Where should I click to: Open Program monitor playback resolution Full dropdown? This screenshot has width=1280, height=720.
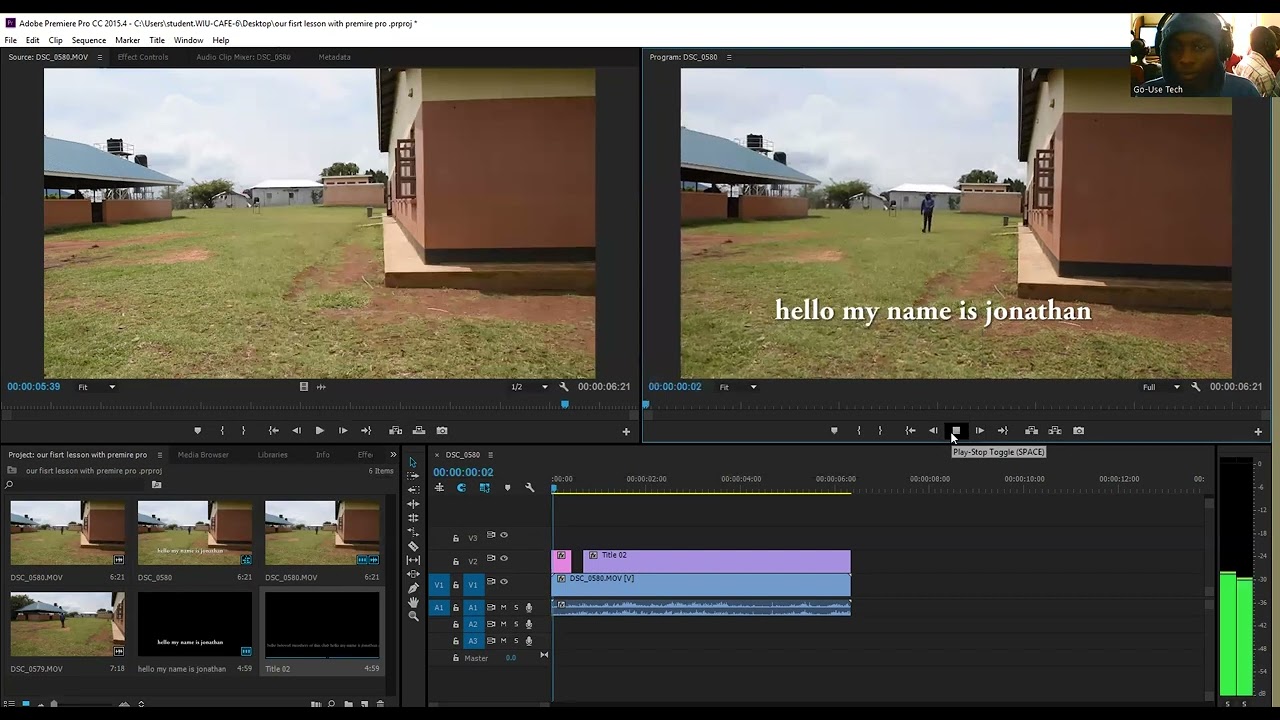1161,387
